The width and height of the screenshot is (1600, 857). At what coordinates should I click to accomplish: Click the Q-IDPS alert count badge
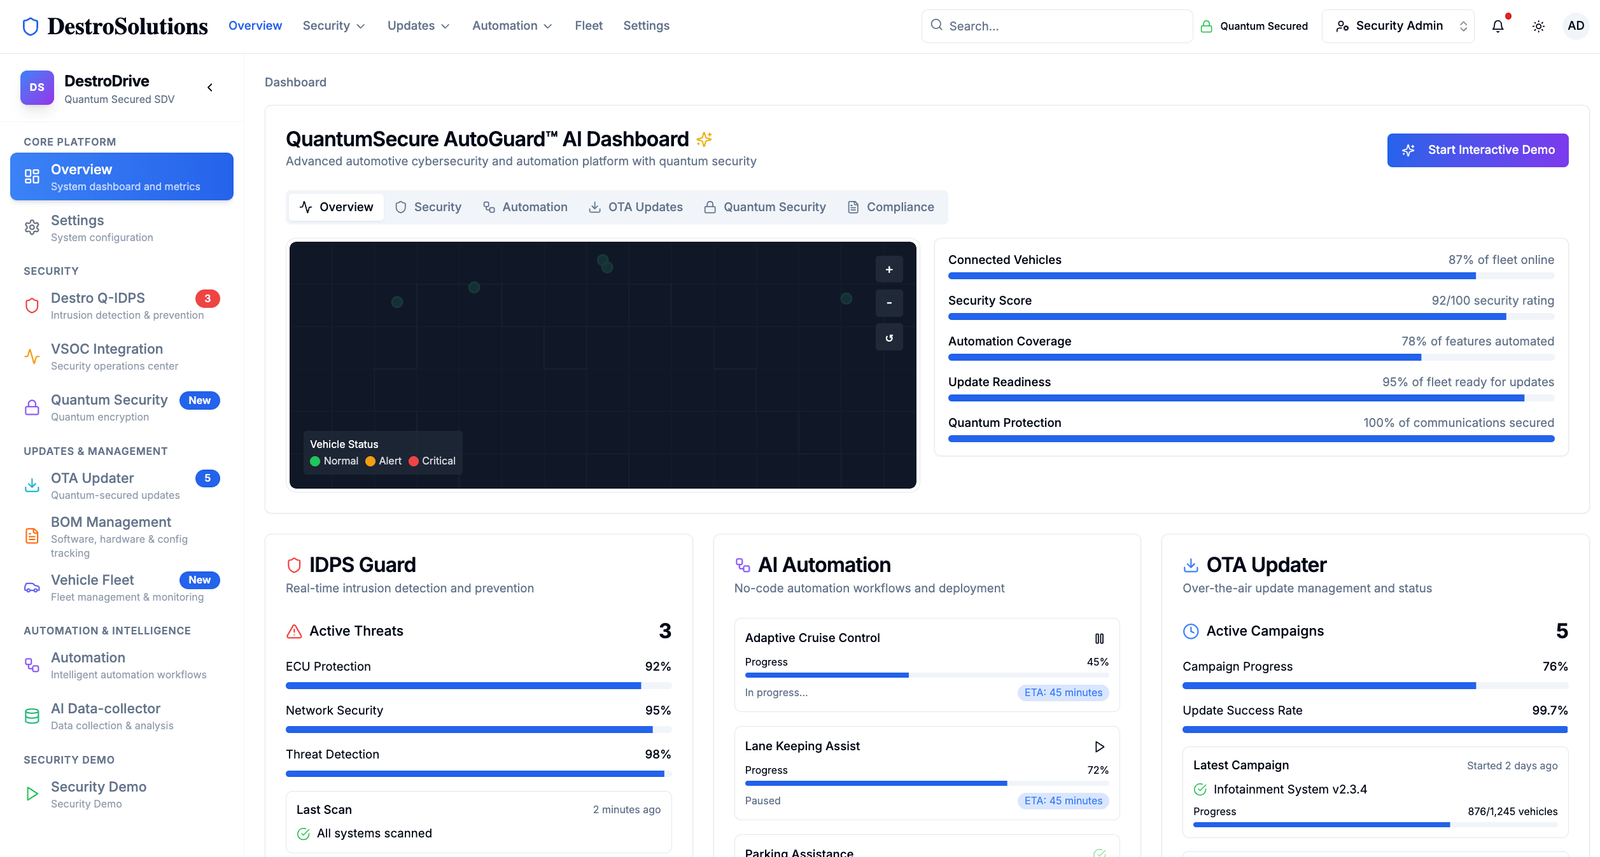coord(207,298)
